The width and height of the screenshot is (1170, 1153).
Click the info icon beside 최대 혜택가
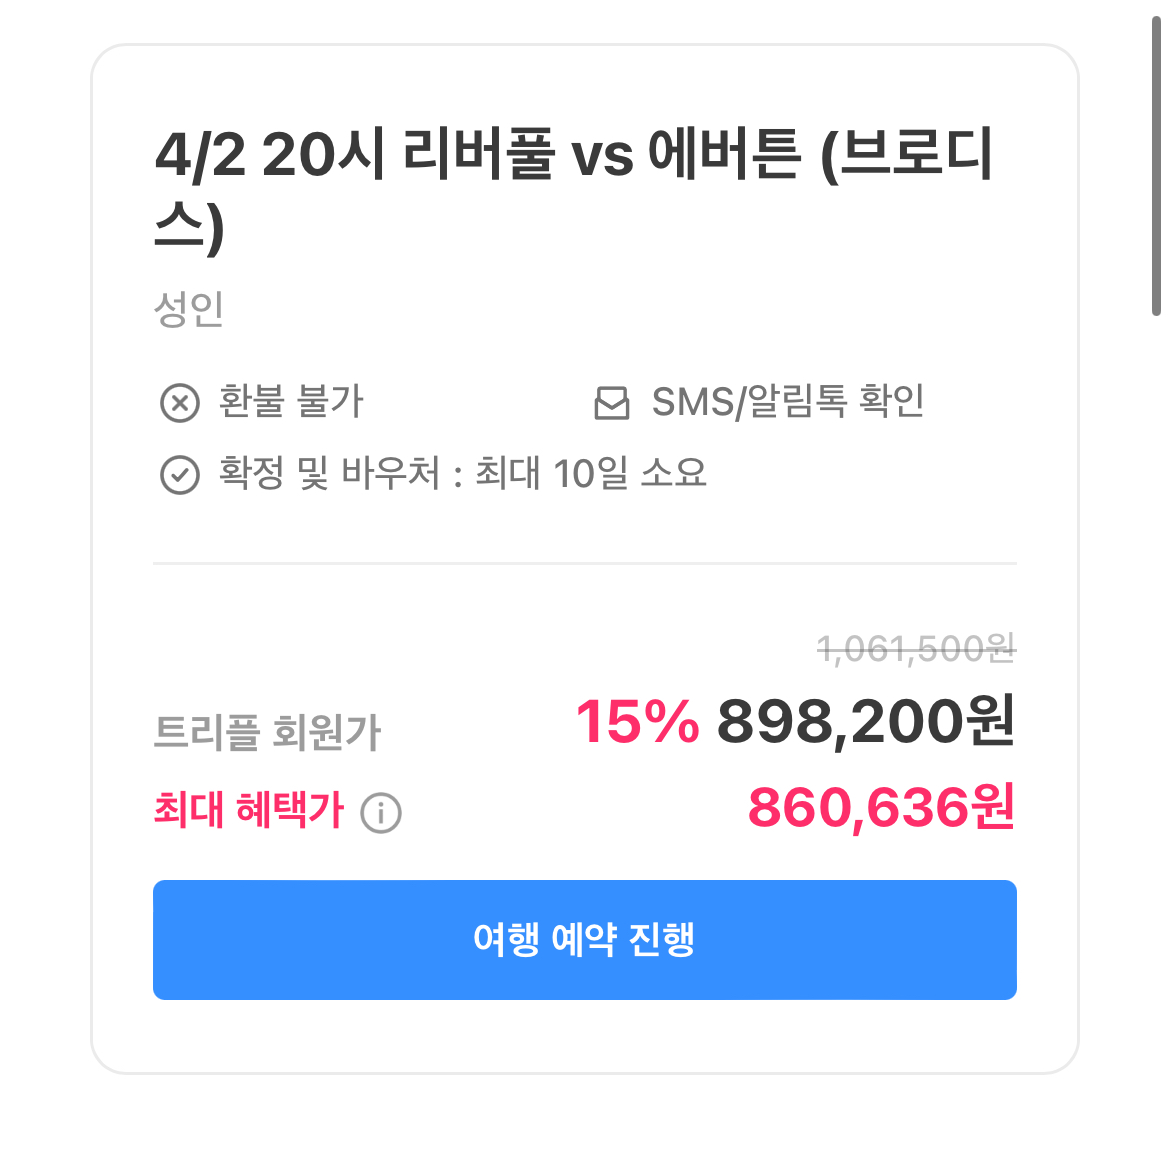381,813
